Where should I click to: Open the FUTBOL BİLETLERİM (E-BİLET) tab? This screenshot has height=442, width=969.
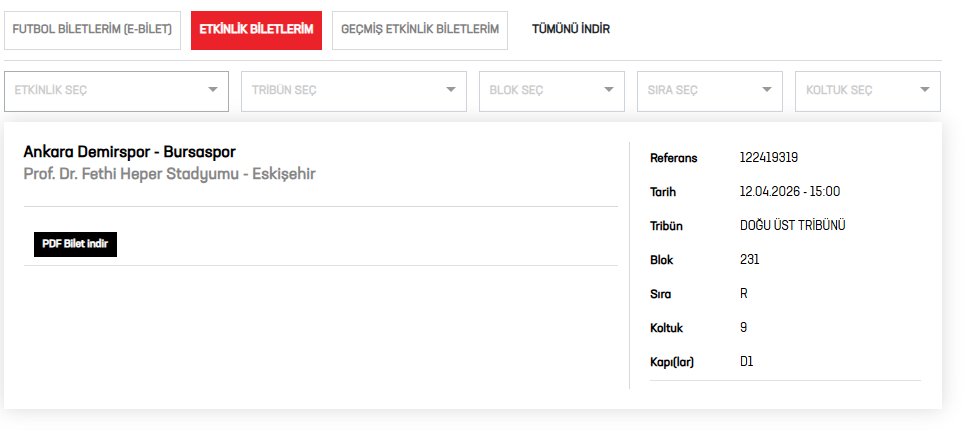click(92, 30)
